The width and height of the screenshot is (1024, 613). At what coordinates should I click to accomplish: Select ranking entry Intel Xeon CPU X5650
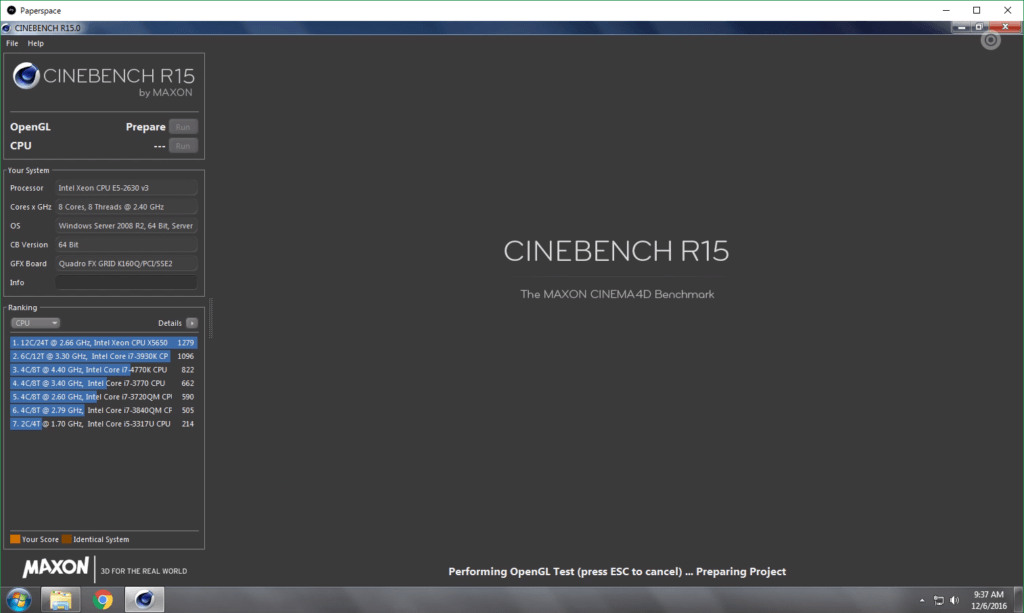pos(103,343)
